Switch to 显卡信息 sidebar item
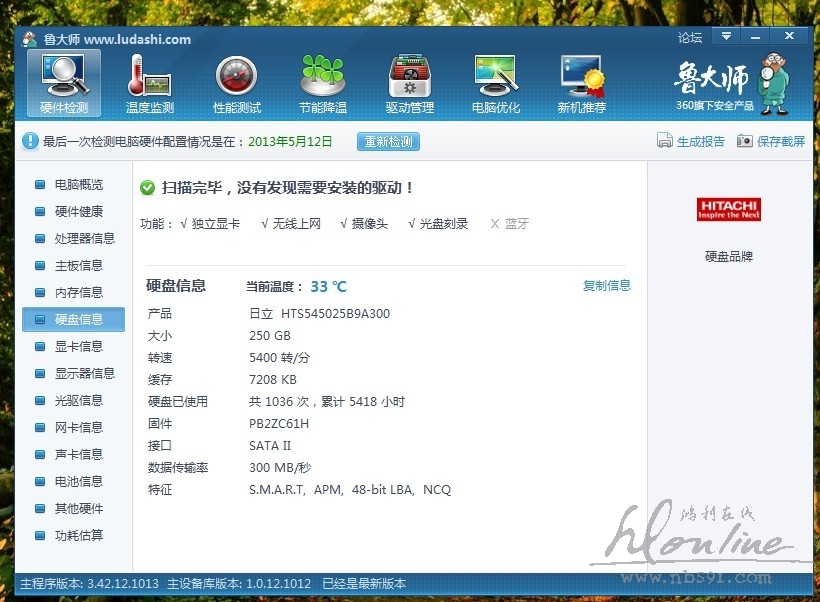The height and width of the screenshot is (602, 820). coord(77,347)
